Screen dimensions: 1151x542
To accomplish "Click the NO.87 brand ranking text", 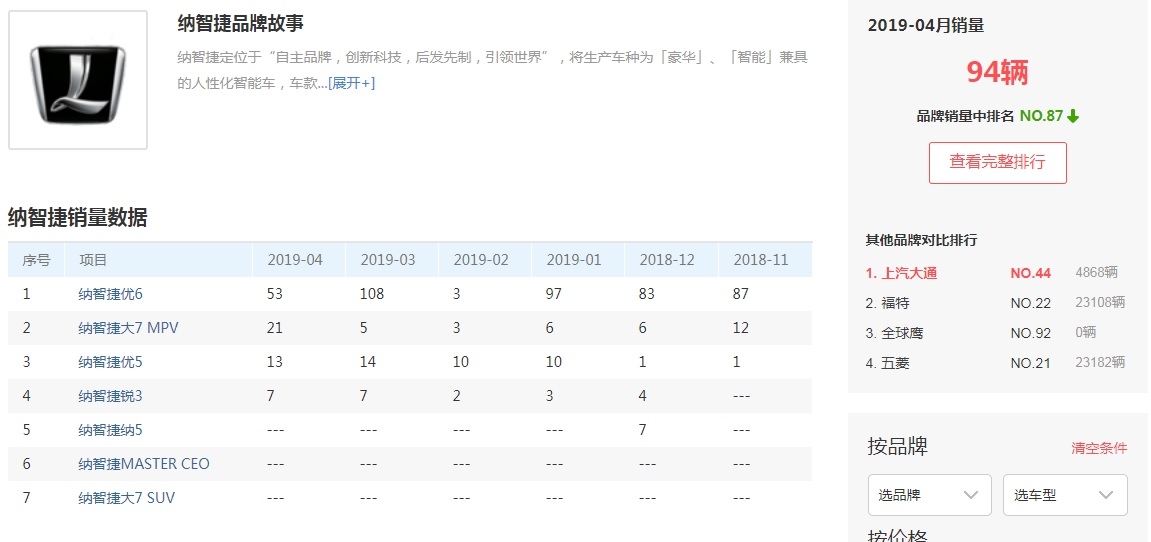I will (1041, 116).
